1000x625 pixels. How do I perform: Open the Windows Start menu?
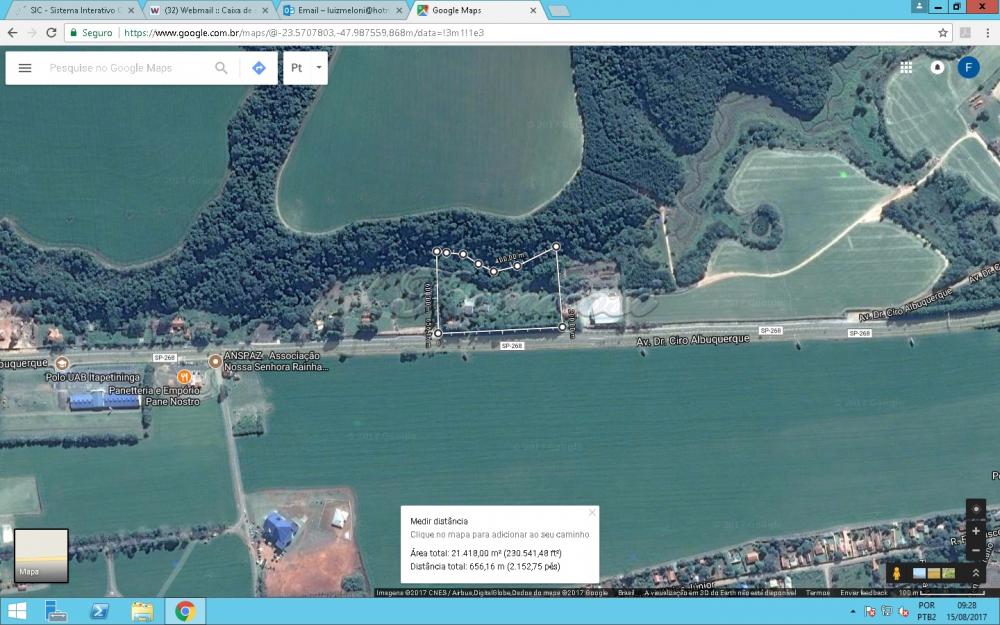click(17, 611)
